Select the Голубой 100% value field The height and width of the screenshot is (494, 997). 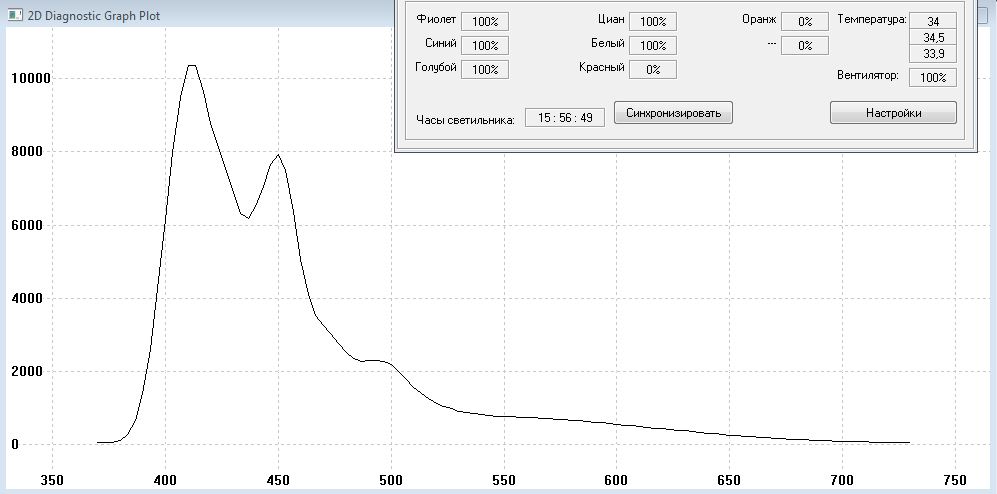coord(485,69)
